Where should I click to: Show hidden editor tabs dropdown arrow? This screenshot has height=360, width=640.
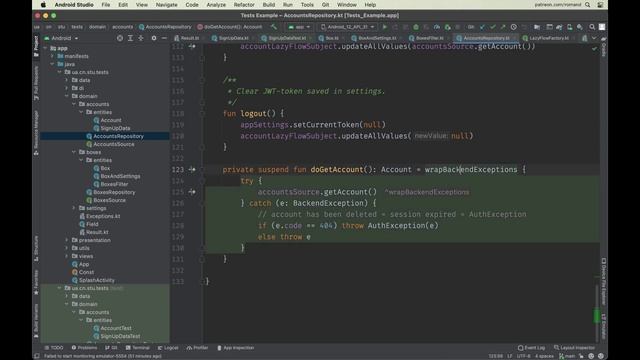[594, 38]
